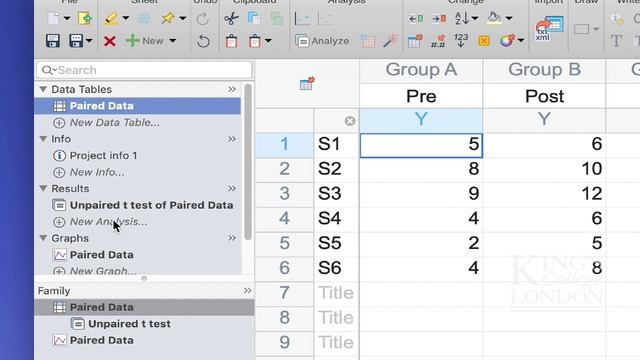Click the table format icon above row titles
Viewport: 640px width, 360px height.
click(x=307, y=83)
